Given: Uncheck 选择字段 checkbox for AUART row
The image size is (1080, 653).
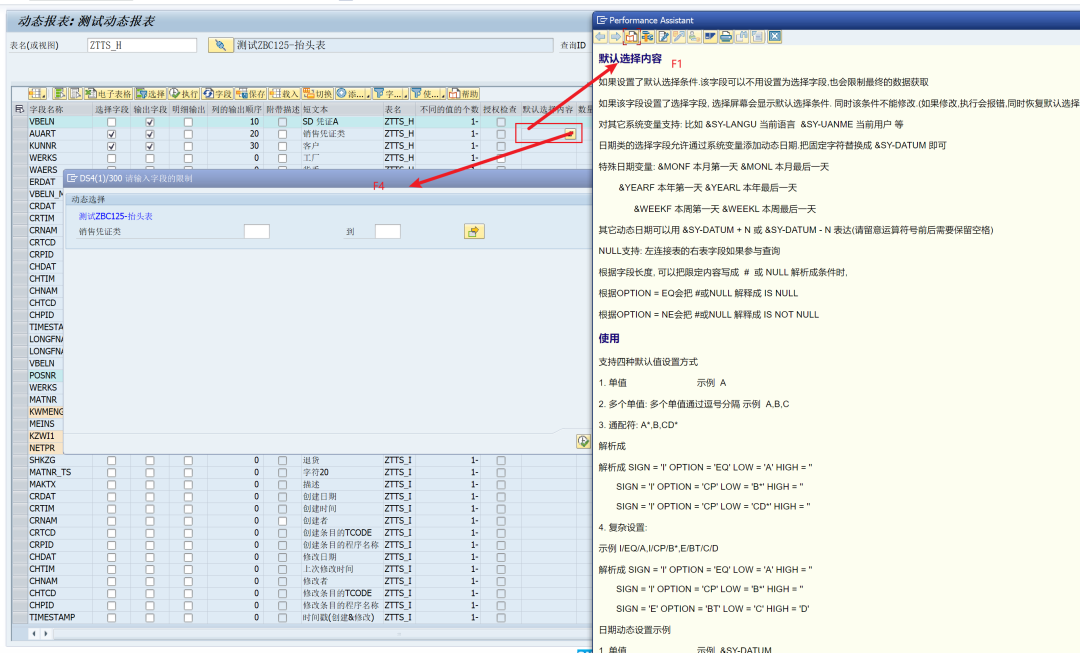Looking at the screenshot, I should [x=112, y=134].
